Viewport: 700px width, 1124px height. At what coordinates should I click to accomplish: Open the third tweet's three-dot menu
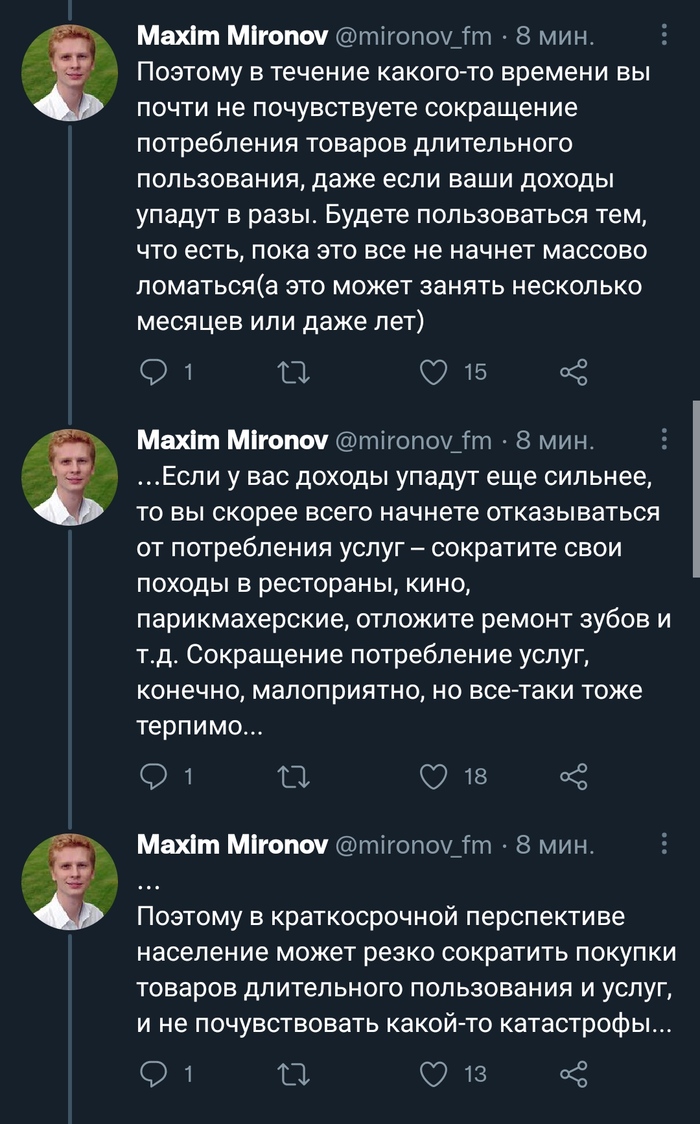(x=666, y=844)
